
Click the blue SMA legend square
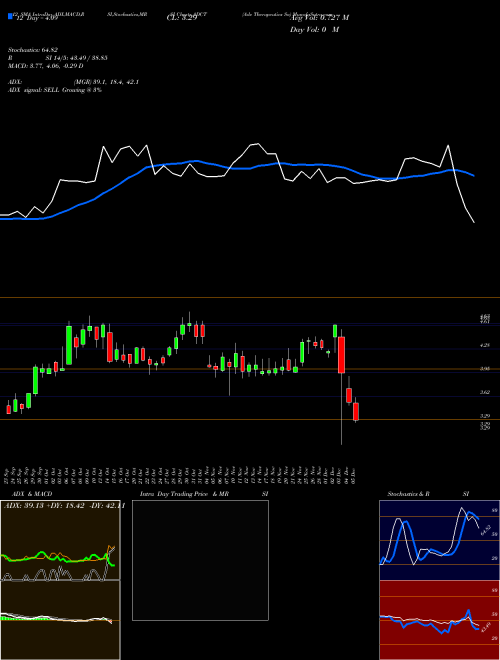click(10, 16)
